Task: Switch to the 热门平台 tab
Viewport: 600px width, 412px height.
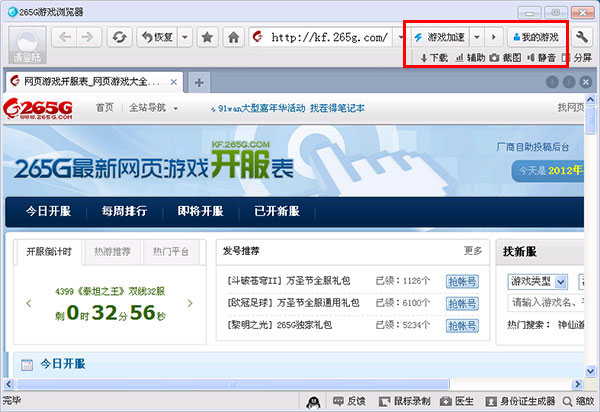Action: pyautogui.click(x=171, y=252)
